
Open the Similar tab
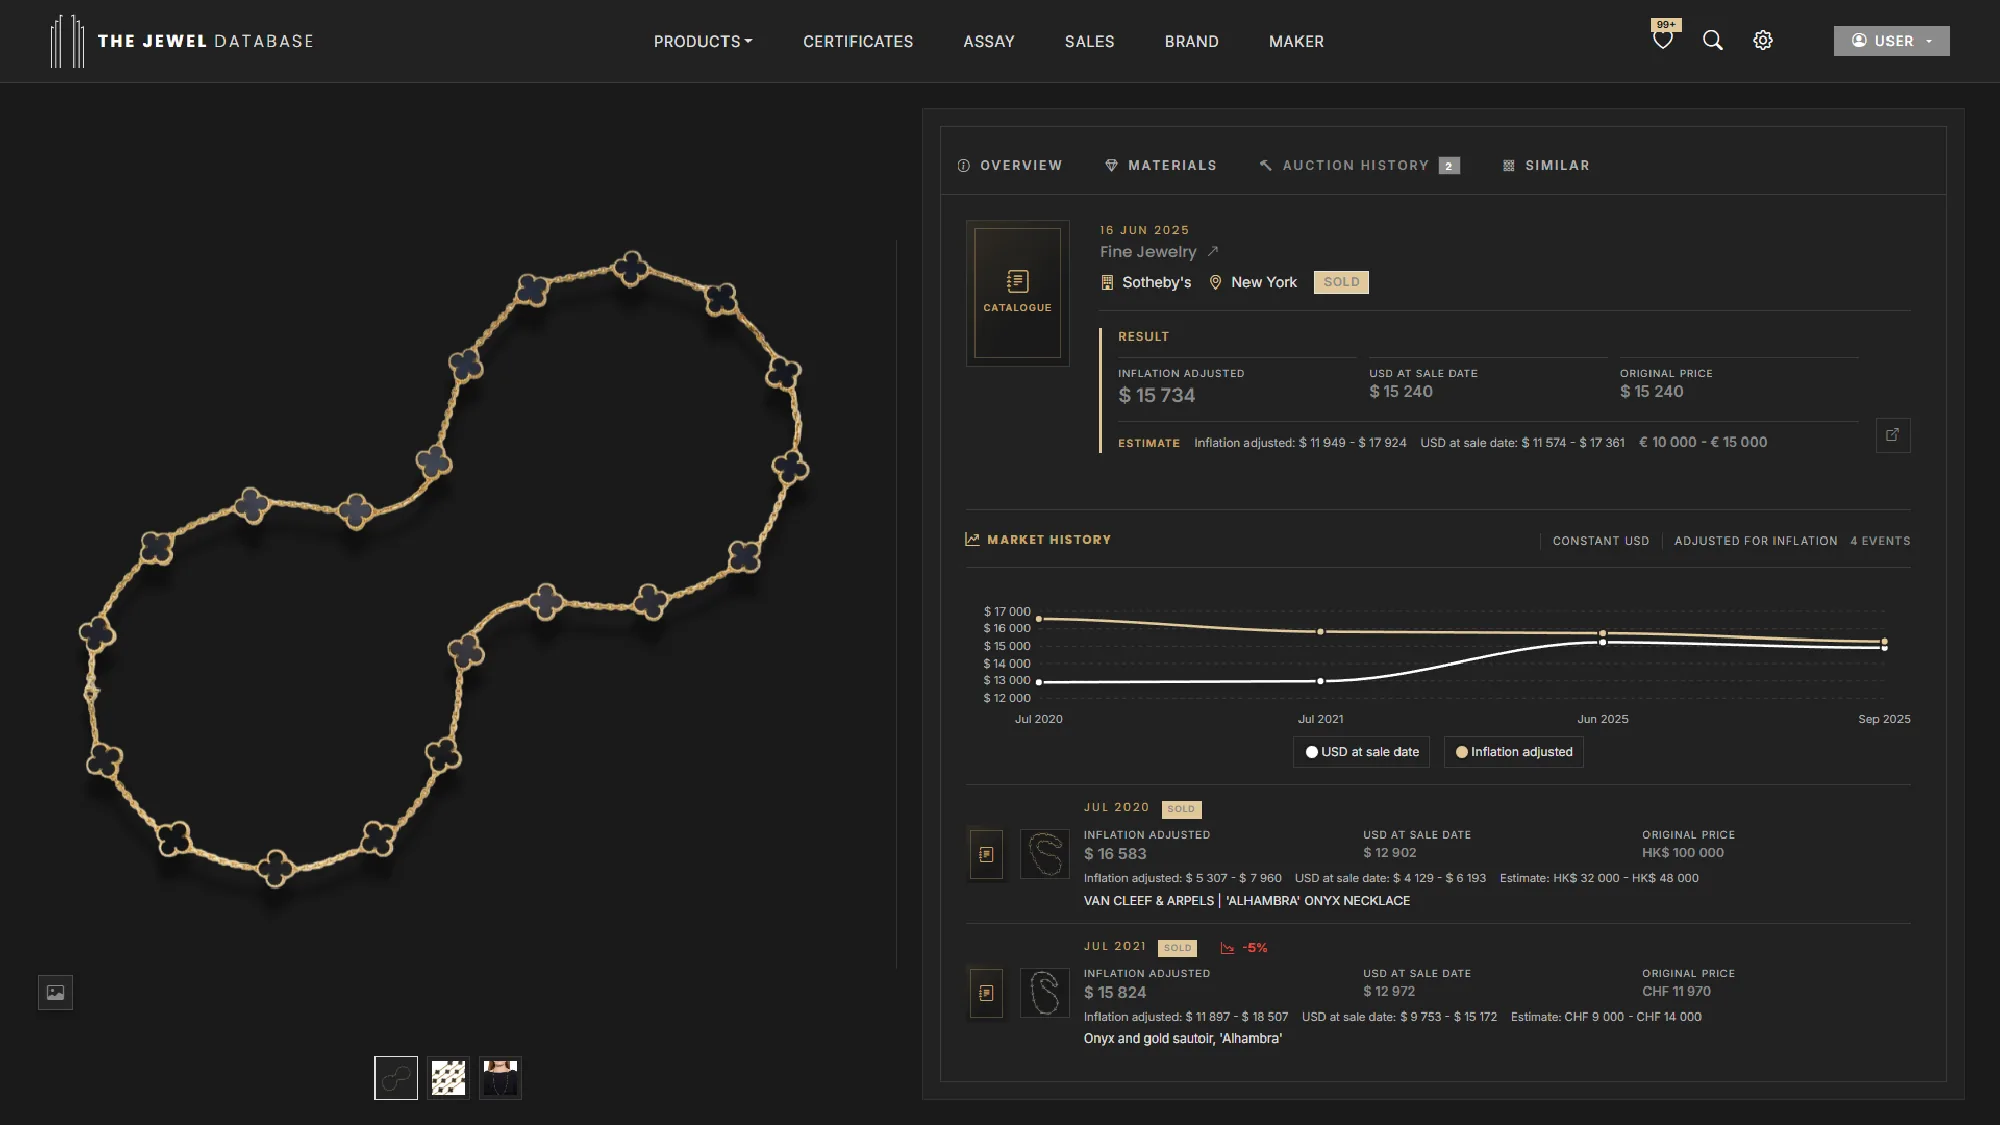1545,165
